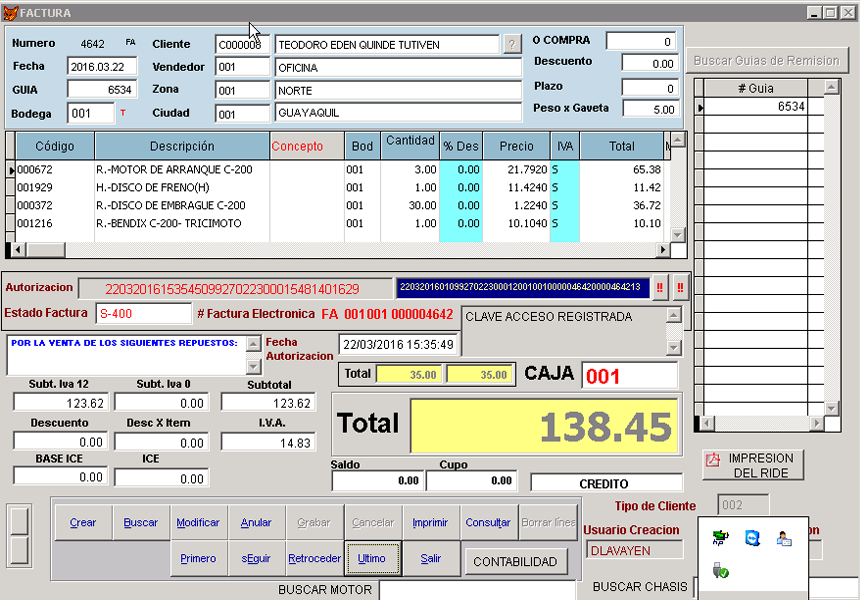Click the Cliente code input field
This screenshot has height=600, width=860.
(242, 45)
